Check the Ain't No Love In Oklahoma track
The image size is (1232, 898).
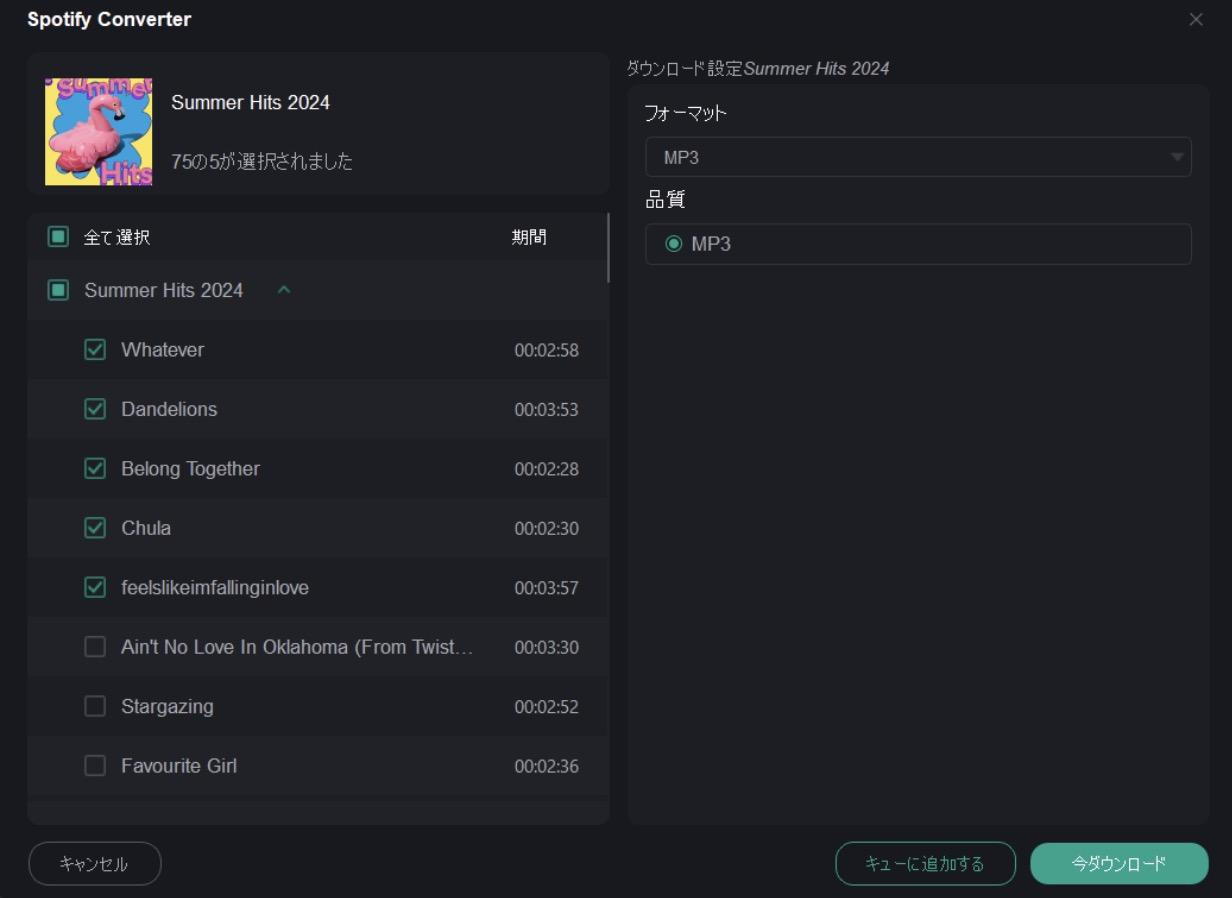pos(95,647)
